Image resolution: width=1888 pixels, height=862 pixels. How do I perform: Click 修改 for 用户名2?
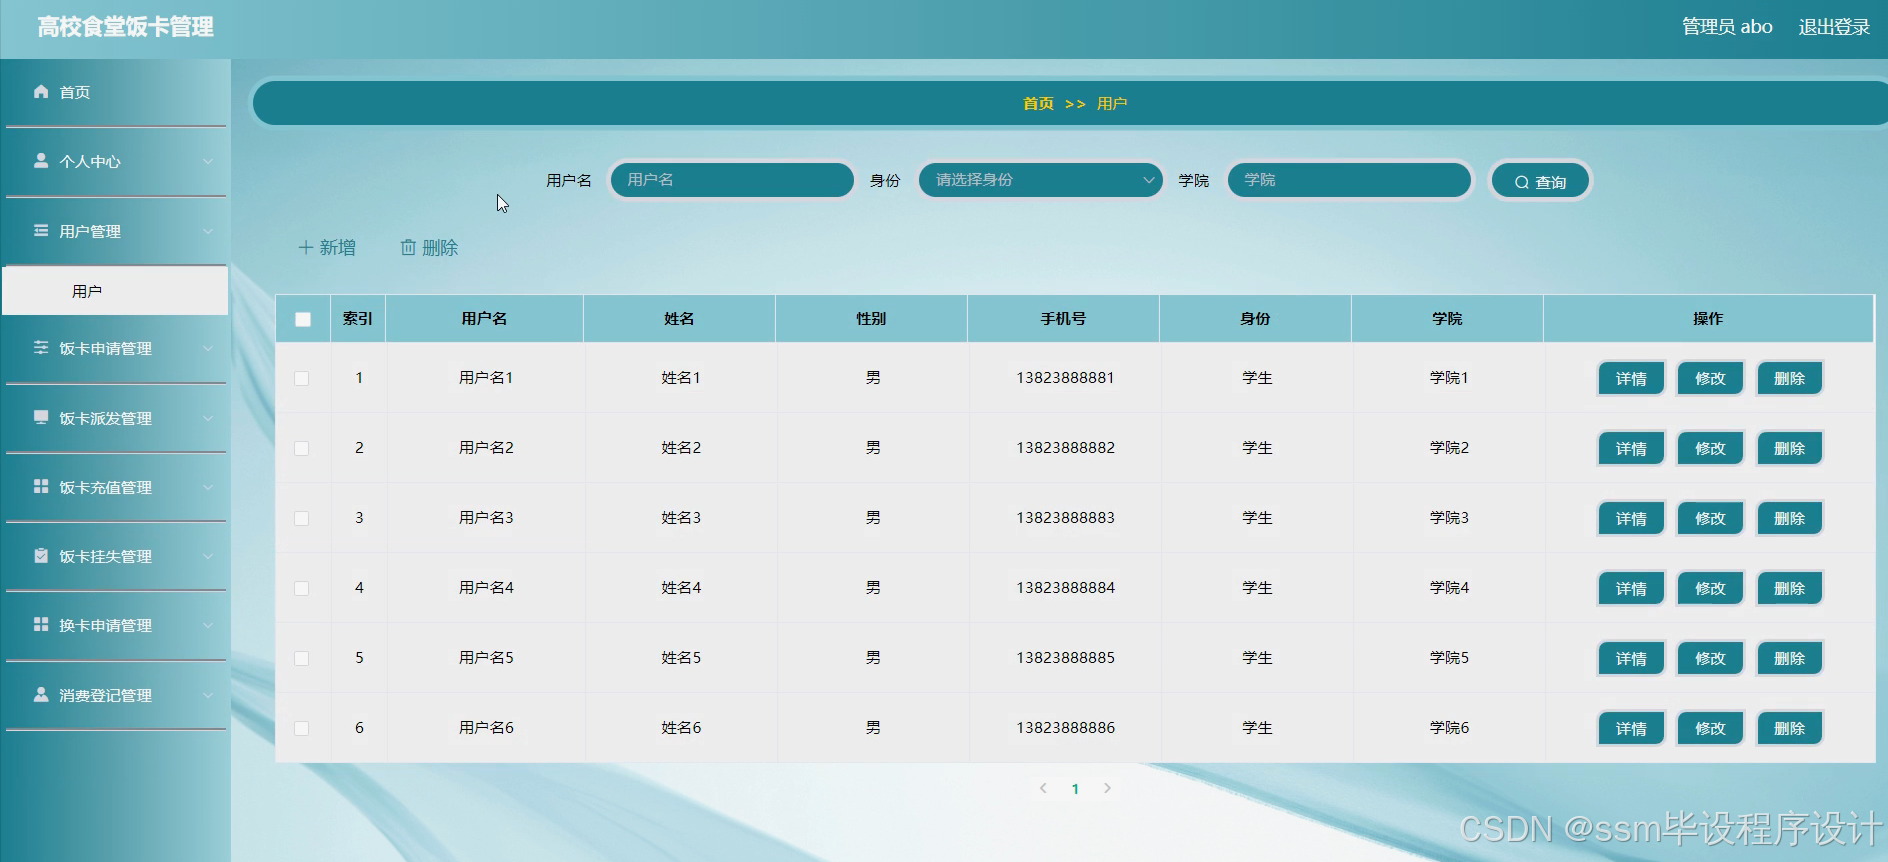(x=1710, y=448)
